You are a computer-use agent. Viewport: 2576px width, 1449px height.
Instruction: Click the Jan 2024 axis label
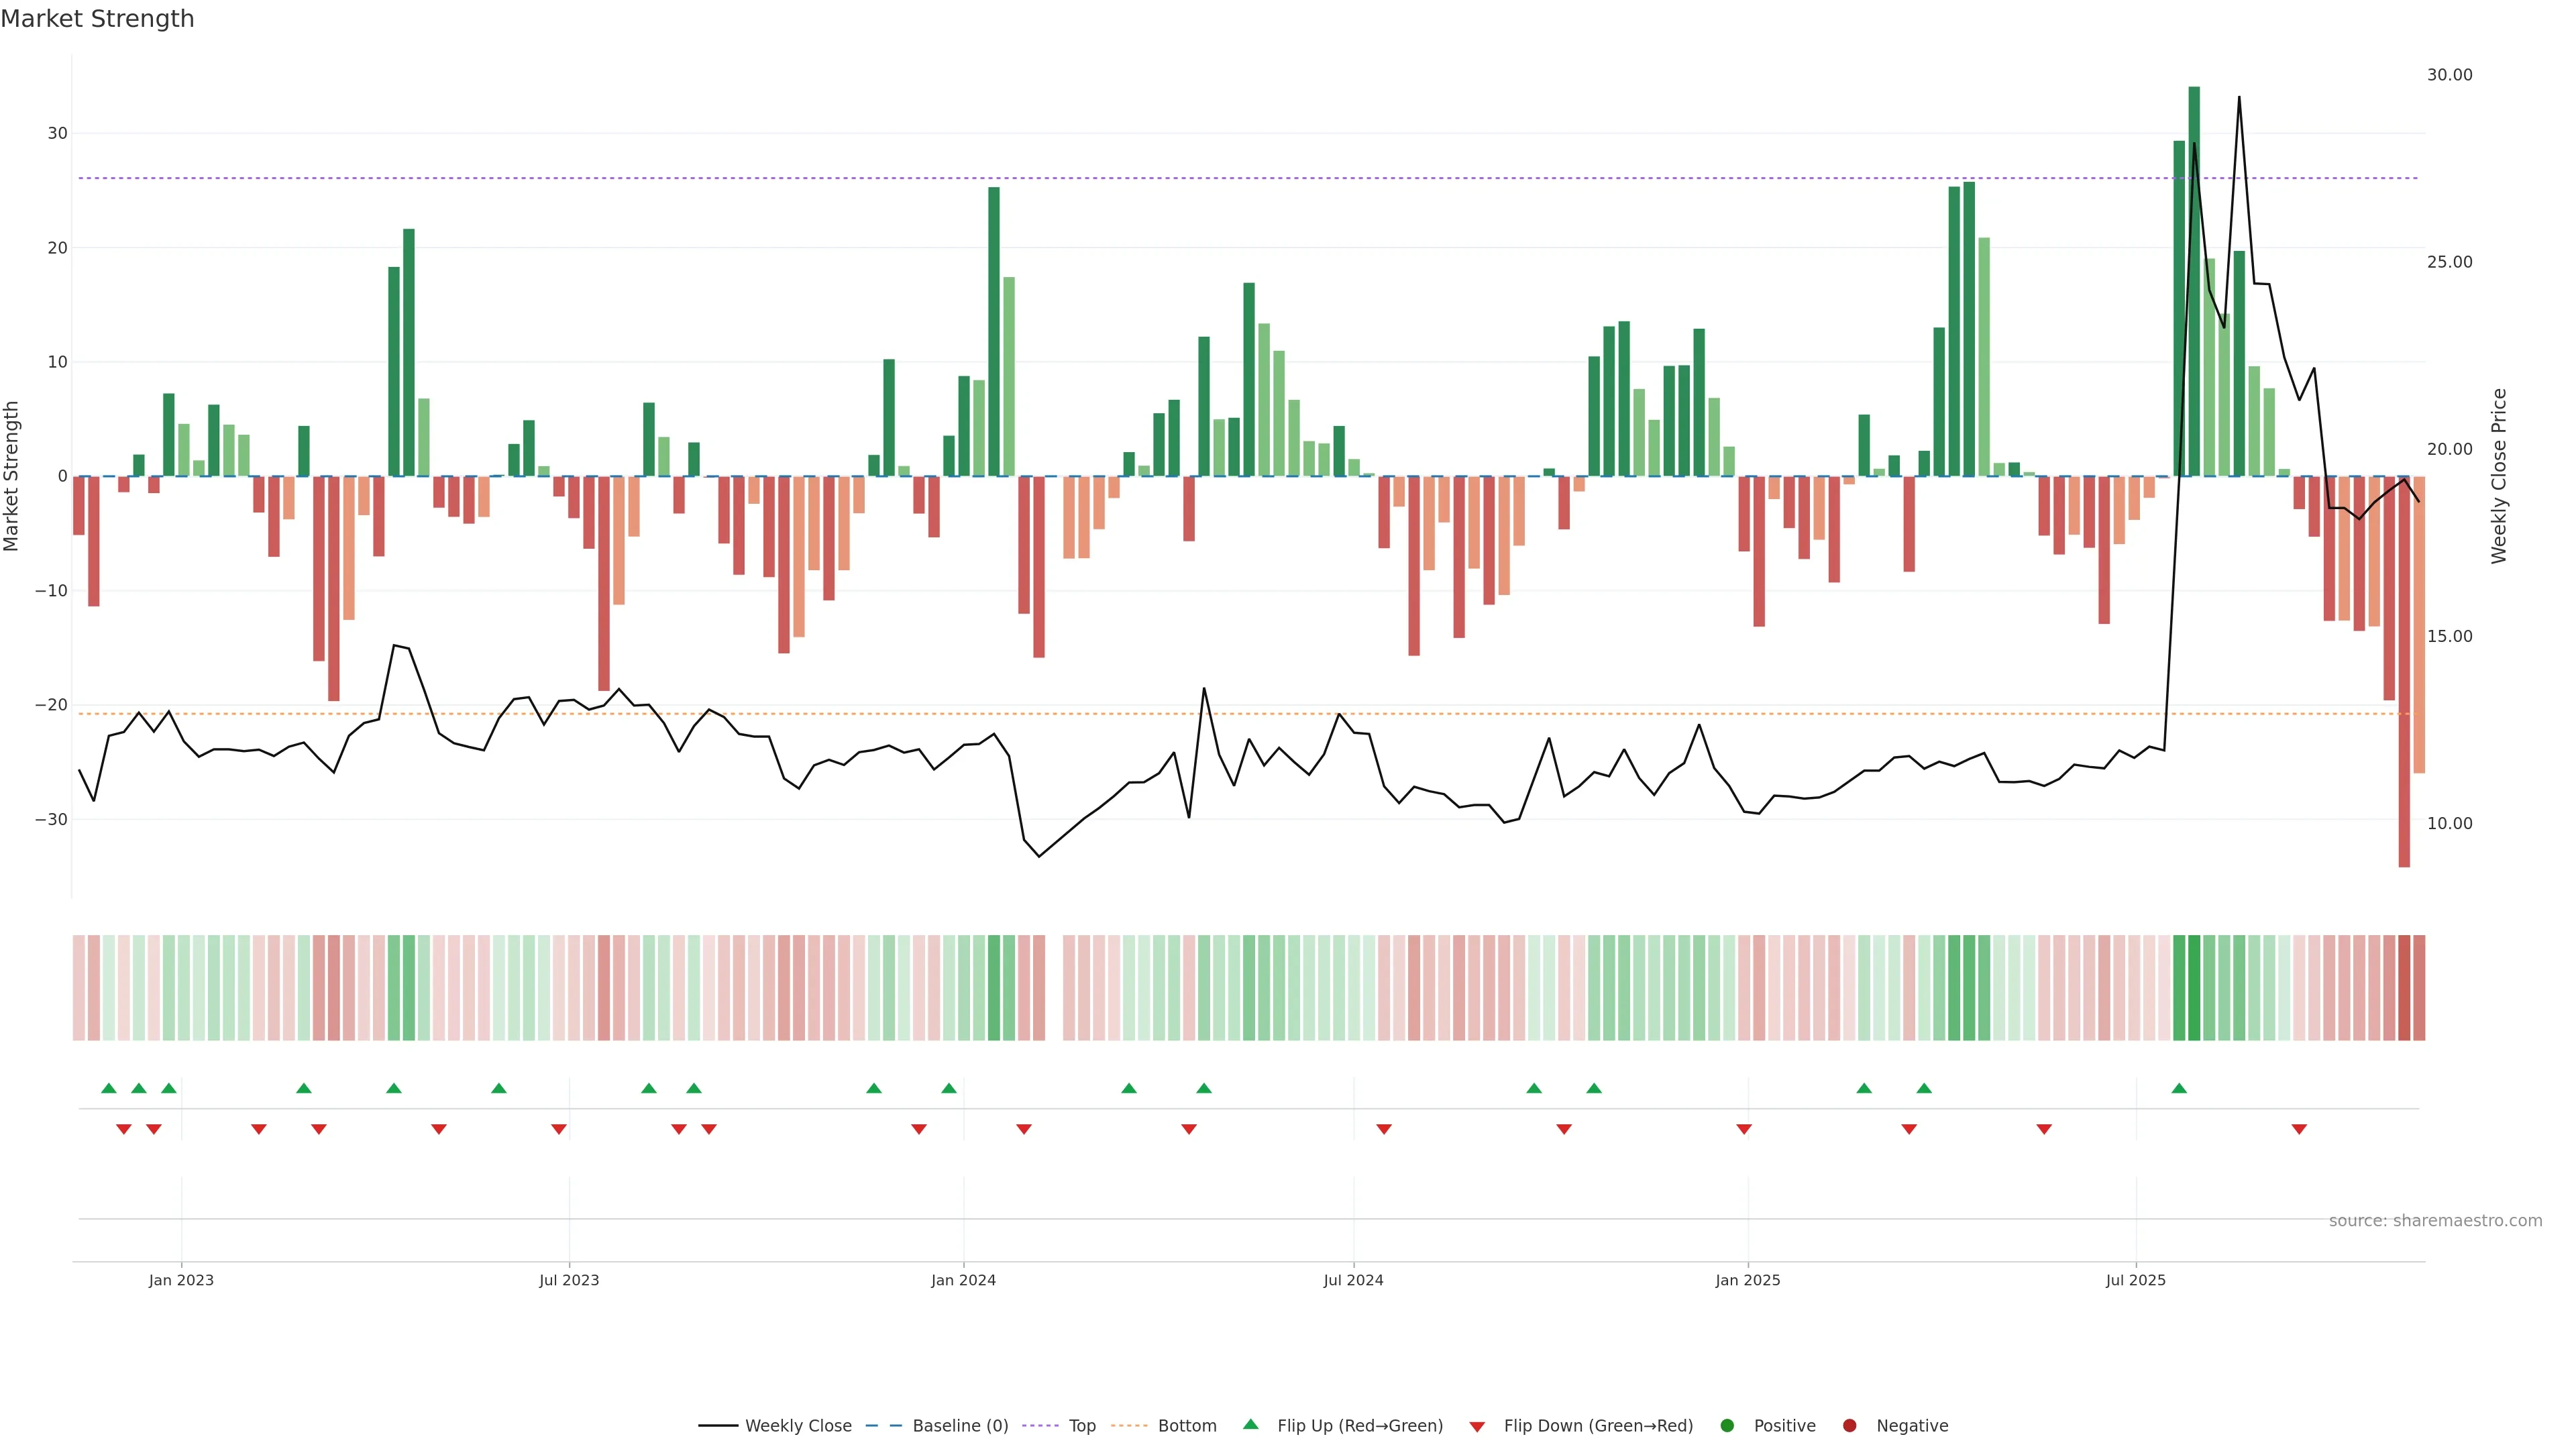point(963,1280)
